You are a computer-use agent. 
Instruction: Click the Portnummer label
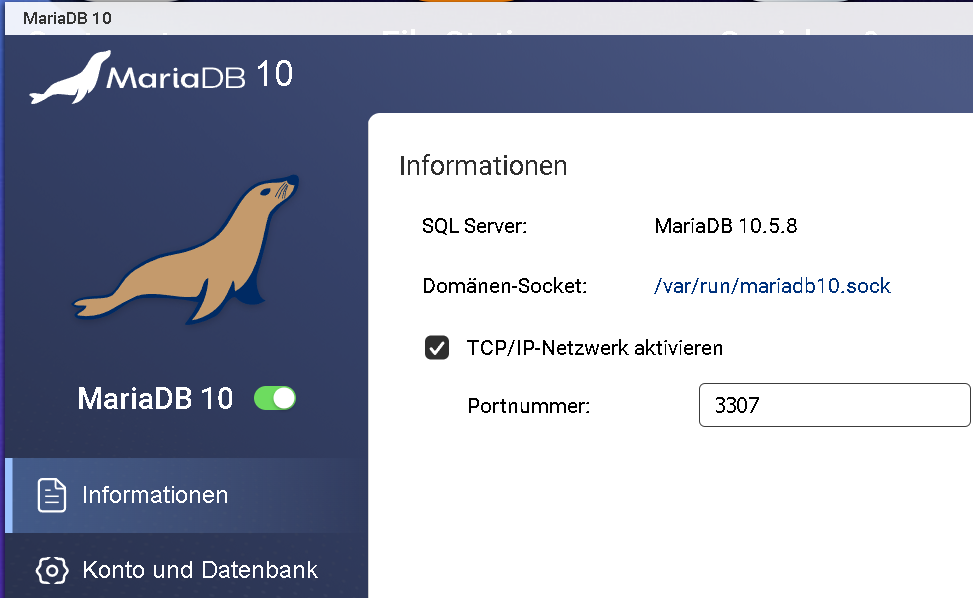[529, 406]
